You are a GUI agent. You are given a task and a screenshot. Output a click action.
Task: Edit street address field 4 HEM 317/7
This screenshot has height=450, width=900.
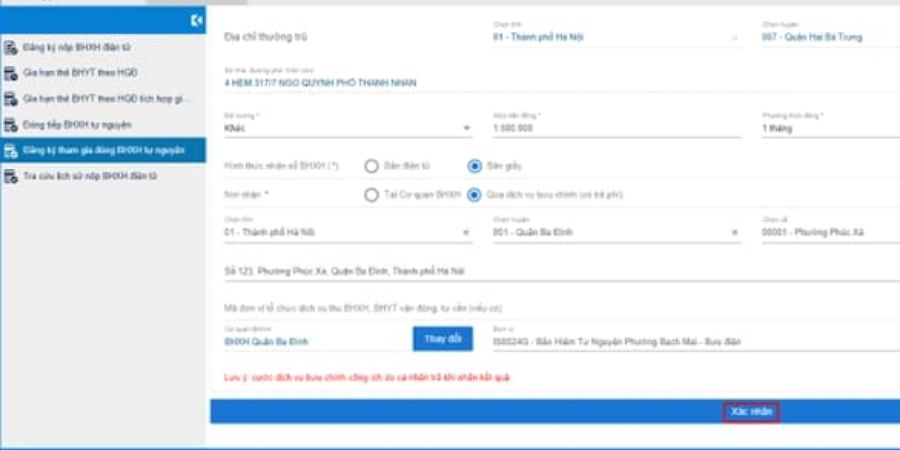click(x=562, y=83)
